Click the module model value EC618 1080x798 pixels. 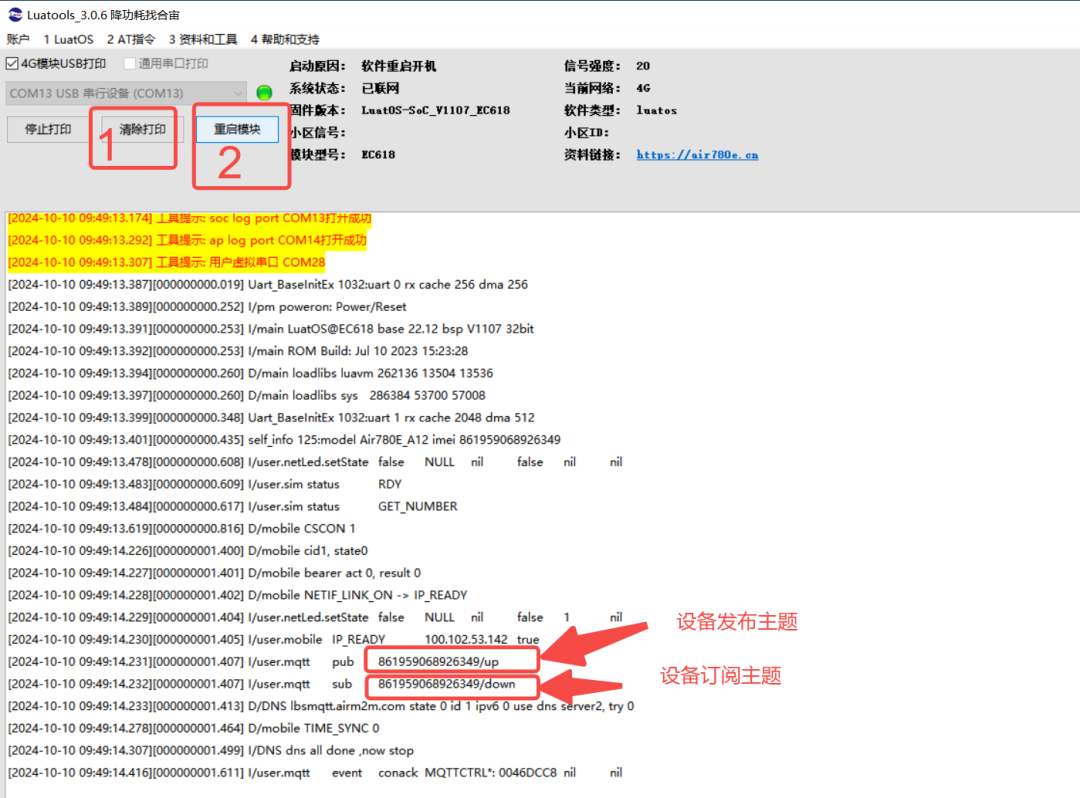tap(378, 155)
